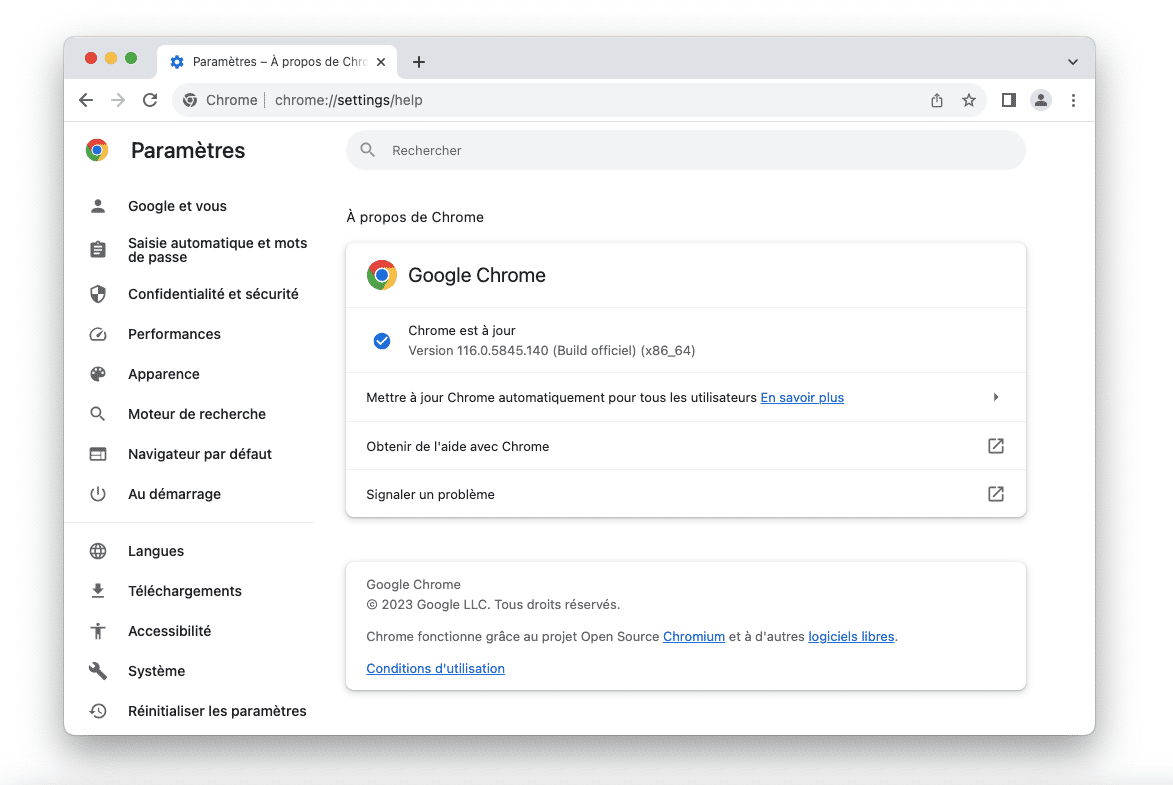Open Moteur de recherche settings

click(197, 414)
